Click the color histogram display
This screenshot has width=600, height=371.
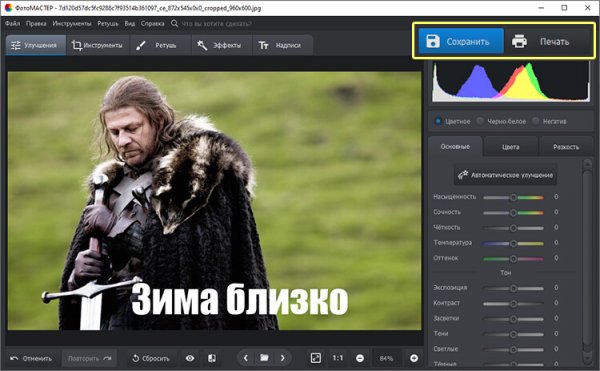pos(511,81)
